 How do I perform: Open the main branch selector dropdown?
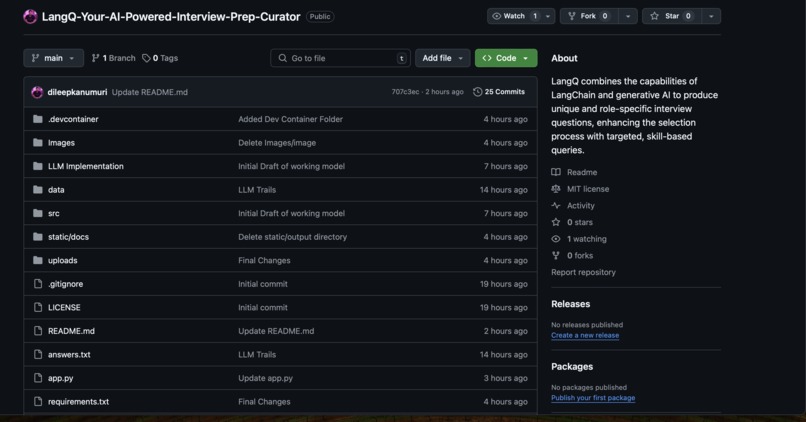(53, 58)
